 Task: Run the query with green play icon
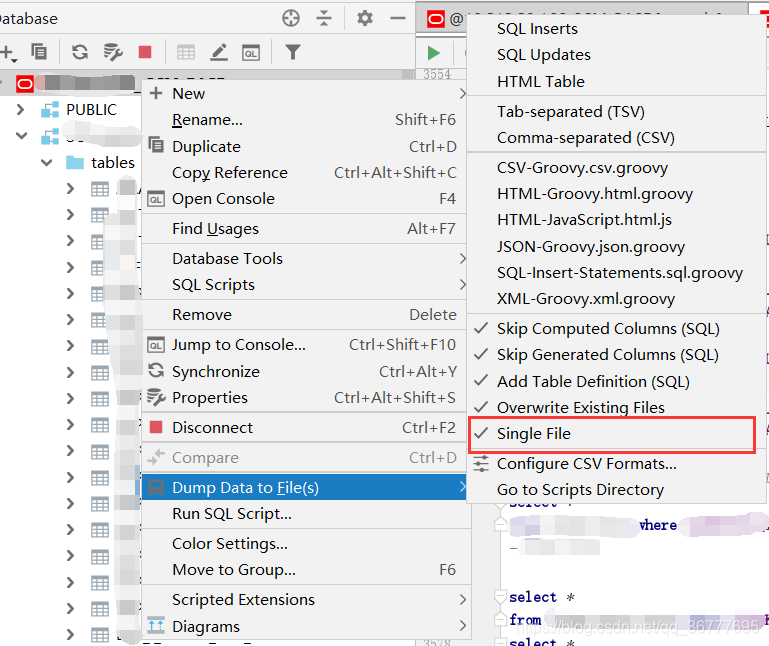434,52
